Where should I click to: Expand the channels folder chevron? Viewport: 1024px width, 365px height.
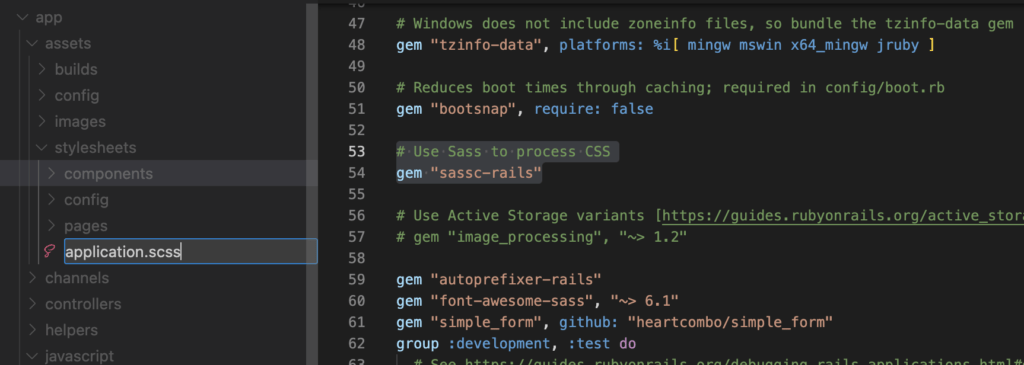coord(33,278)
